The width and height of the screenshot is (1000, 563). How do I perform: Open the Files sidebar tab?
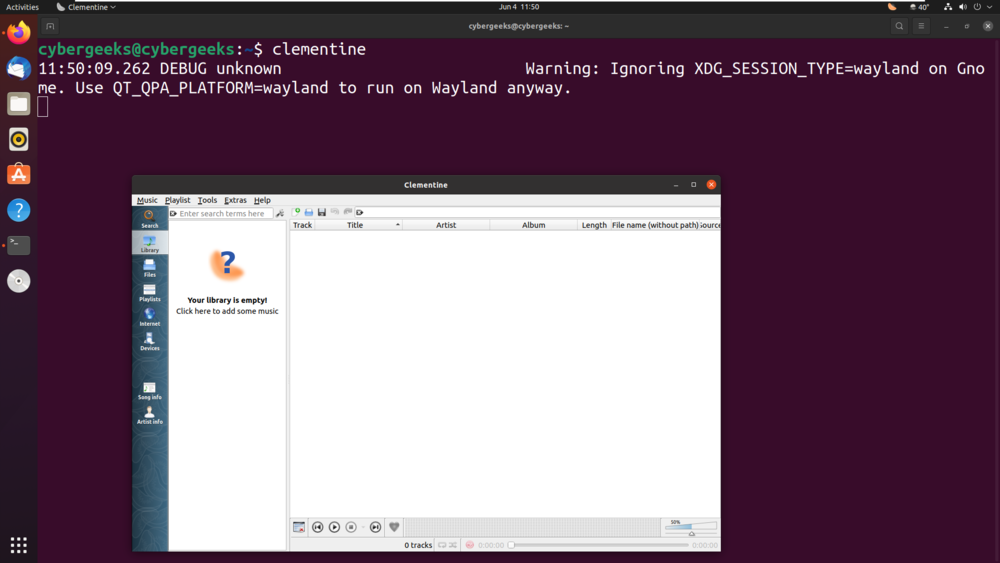click(150, 268)
